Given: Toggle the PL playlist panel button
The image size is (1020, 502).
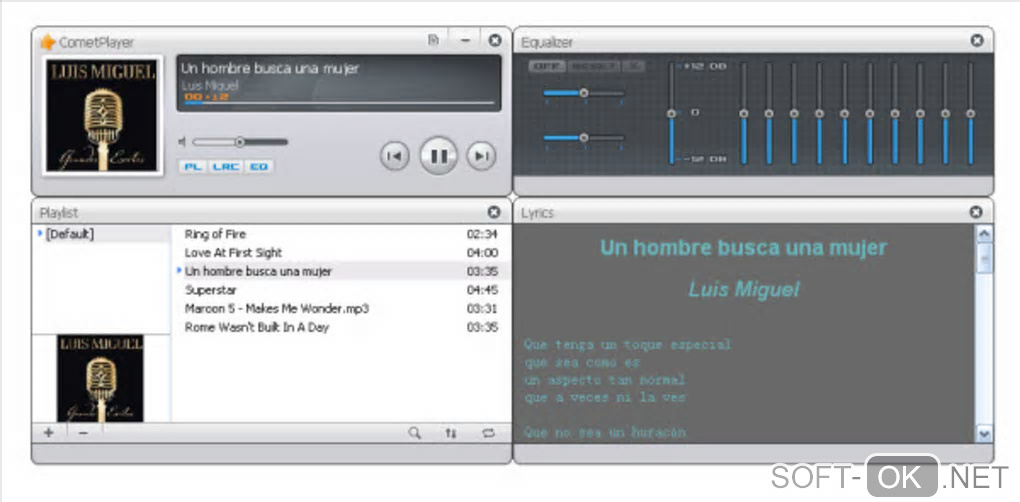Looking at the screenshot, I should (192, 166).
